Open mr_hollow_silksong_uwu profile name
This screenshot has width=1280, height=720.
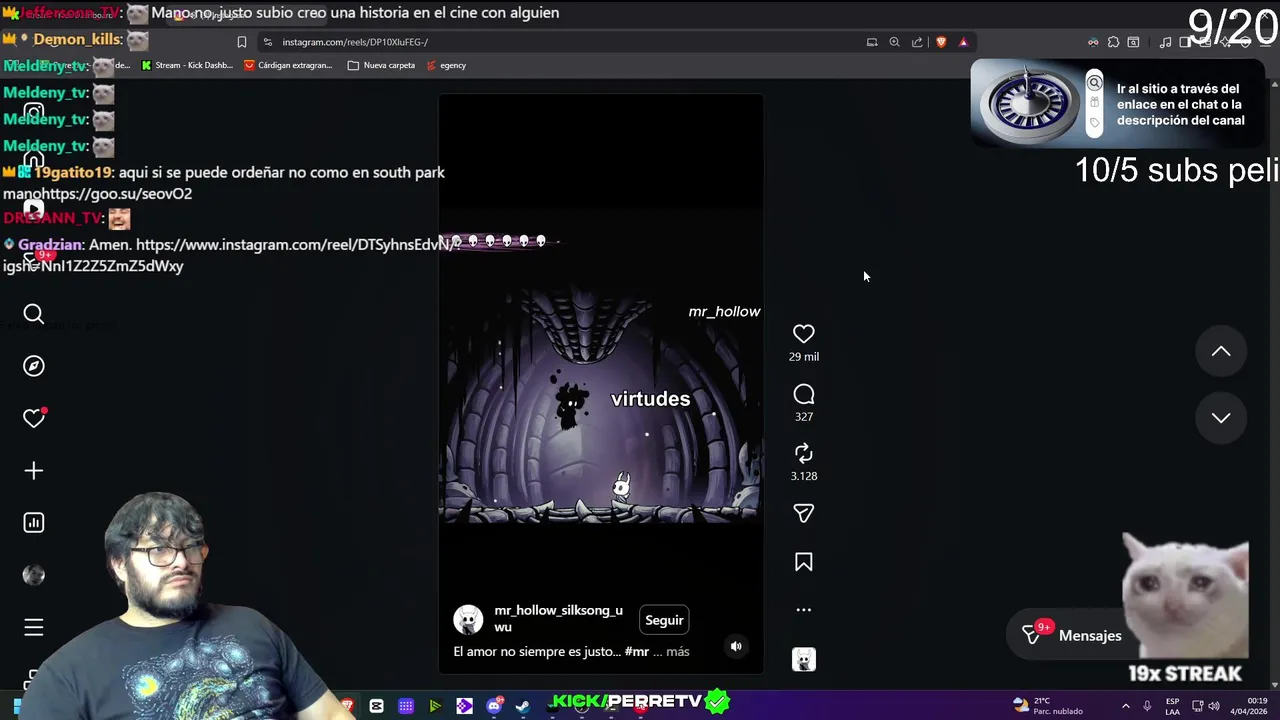coord(558,618)
